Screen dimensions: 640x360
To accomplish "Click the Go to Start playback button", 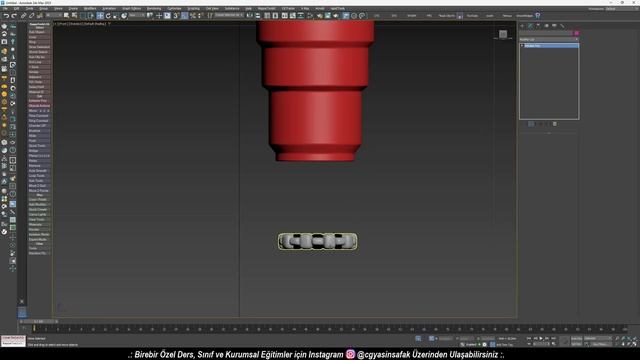I will pyautogui.click(x=529, y=338).
